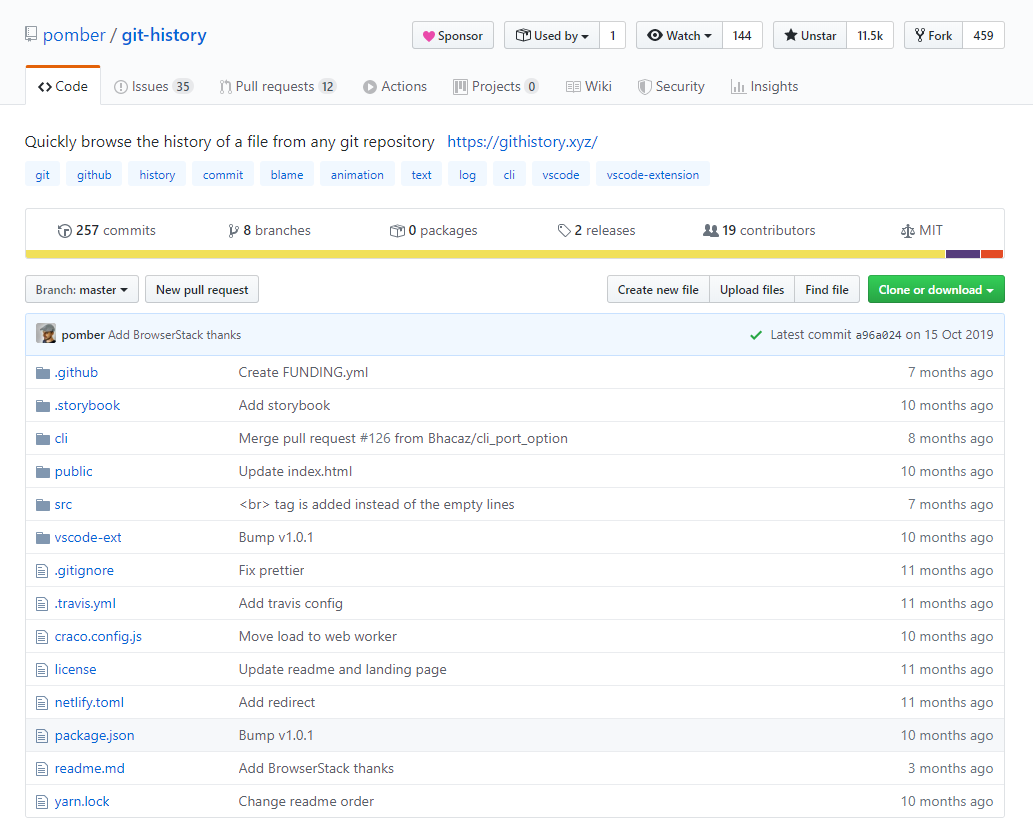Click New pull request button
The height and width of the screenshot is (825, 1033).
point(202,289)
